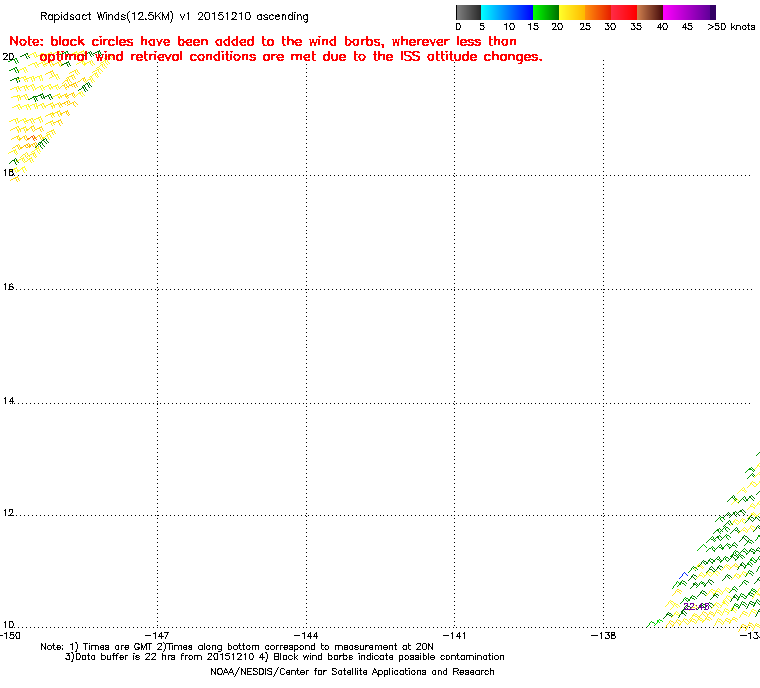Click the NOAA/NESDIS Center credit line

(x=352, y=672)
